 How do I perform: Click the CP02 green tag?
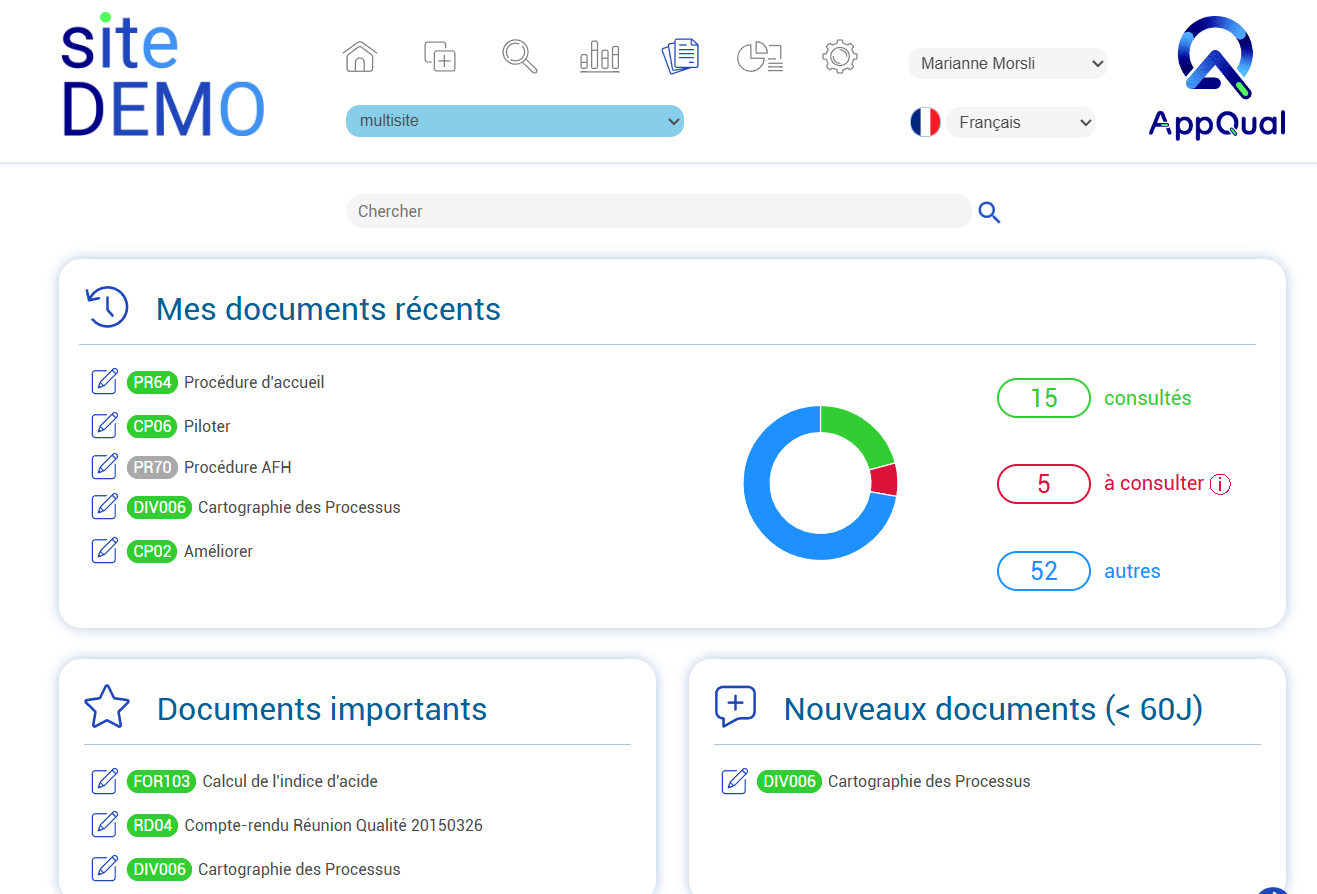152,551
